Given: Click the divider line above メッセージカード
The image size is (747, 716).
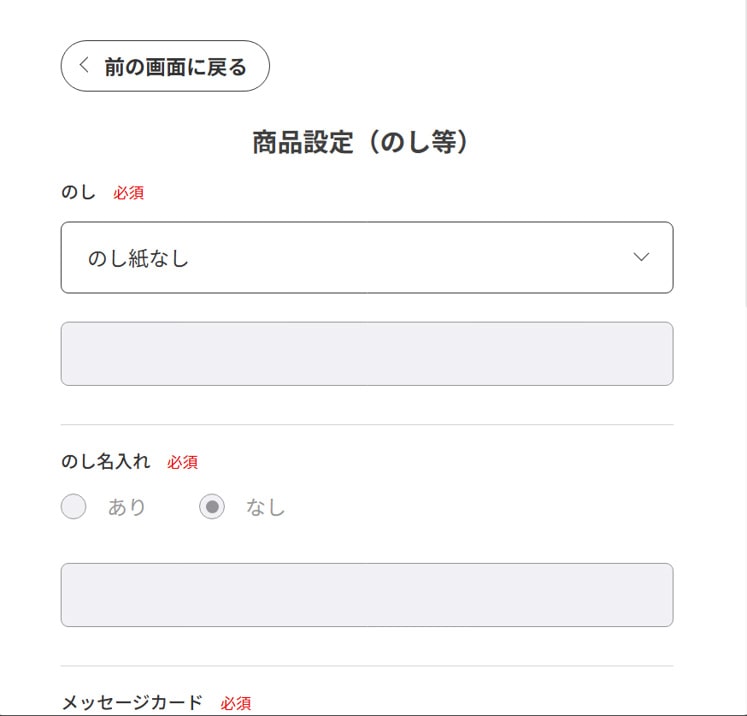Looking at the screenshot, I should pyautogui.click(x=366, y=666).
